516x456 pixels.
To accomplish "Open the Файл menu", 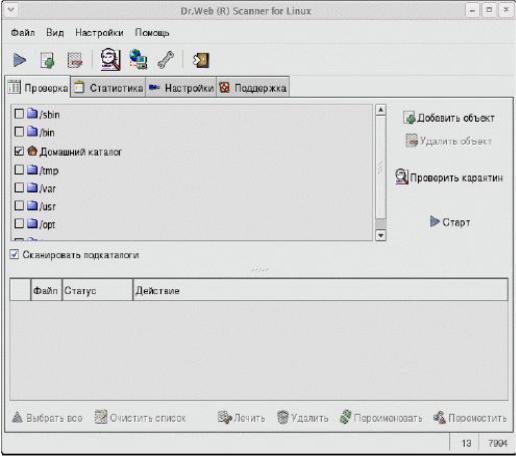I will pos(23,33).
